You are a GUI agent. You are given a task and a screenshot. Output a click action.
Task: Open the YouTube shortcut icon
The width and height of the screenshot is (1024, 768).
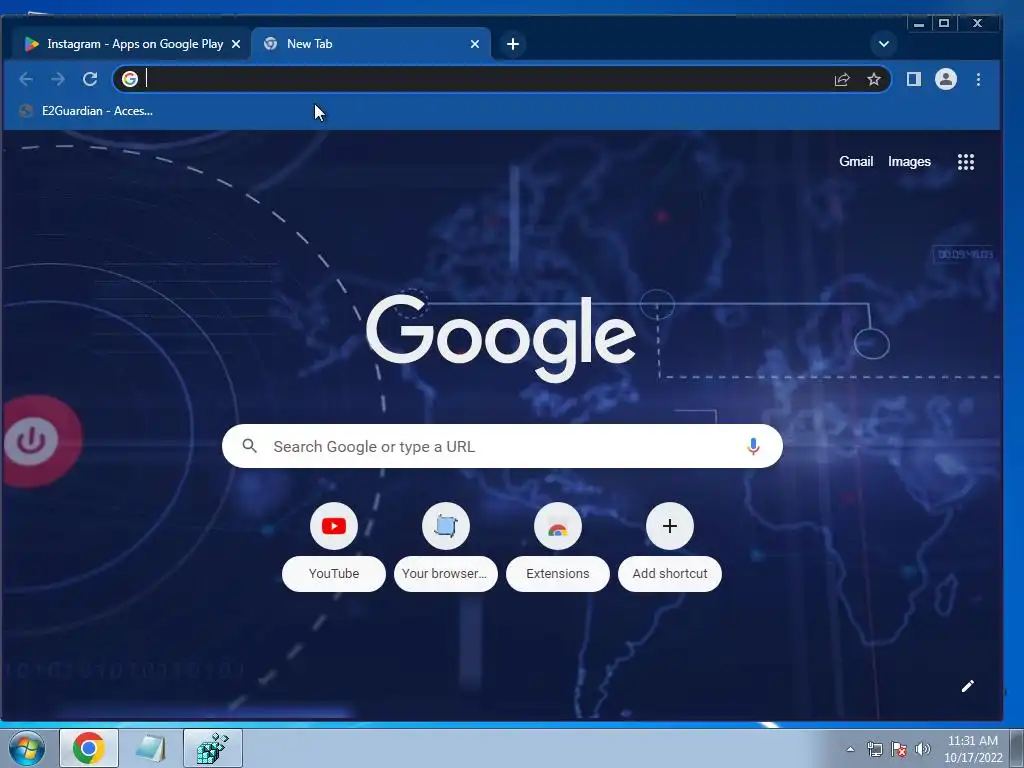[x=334, y=526]
